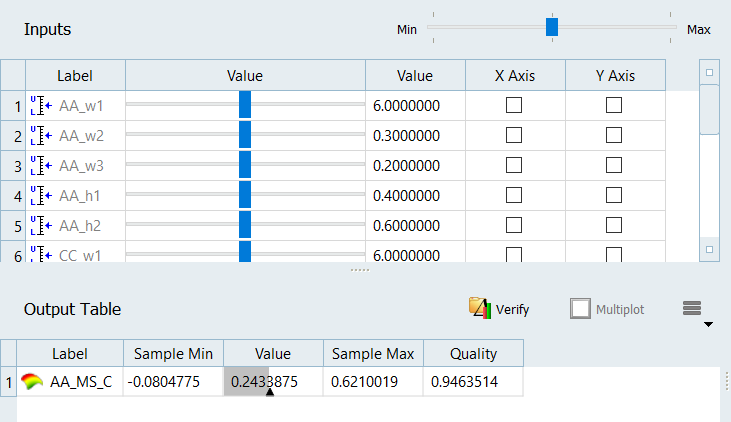
Task: Click the Quality cell 0.9463514
Action: tap(473, 381)
